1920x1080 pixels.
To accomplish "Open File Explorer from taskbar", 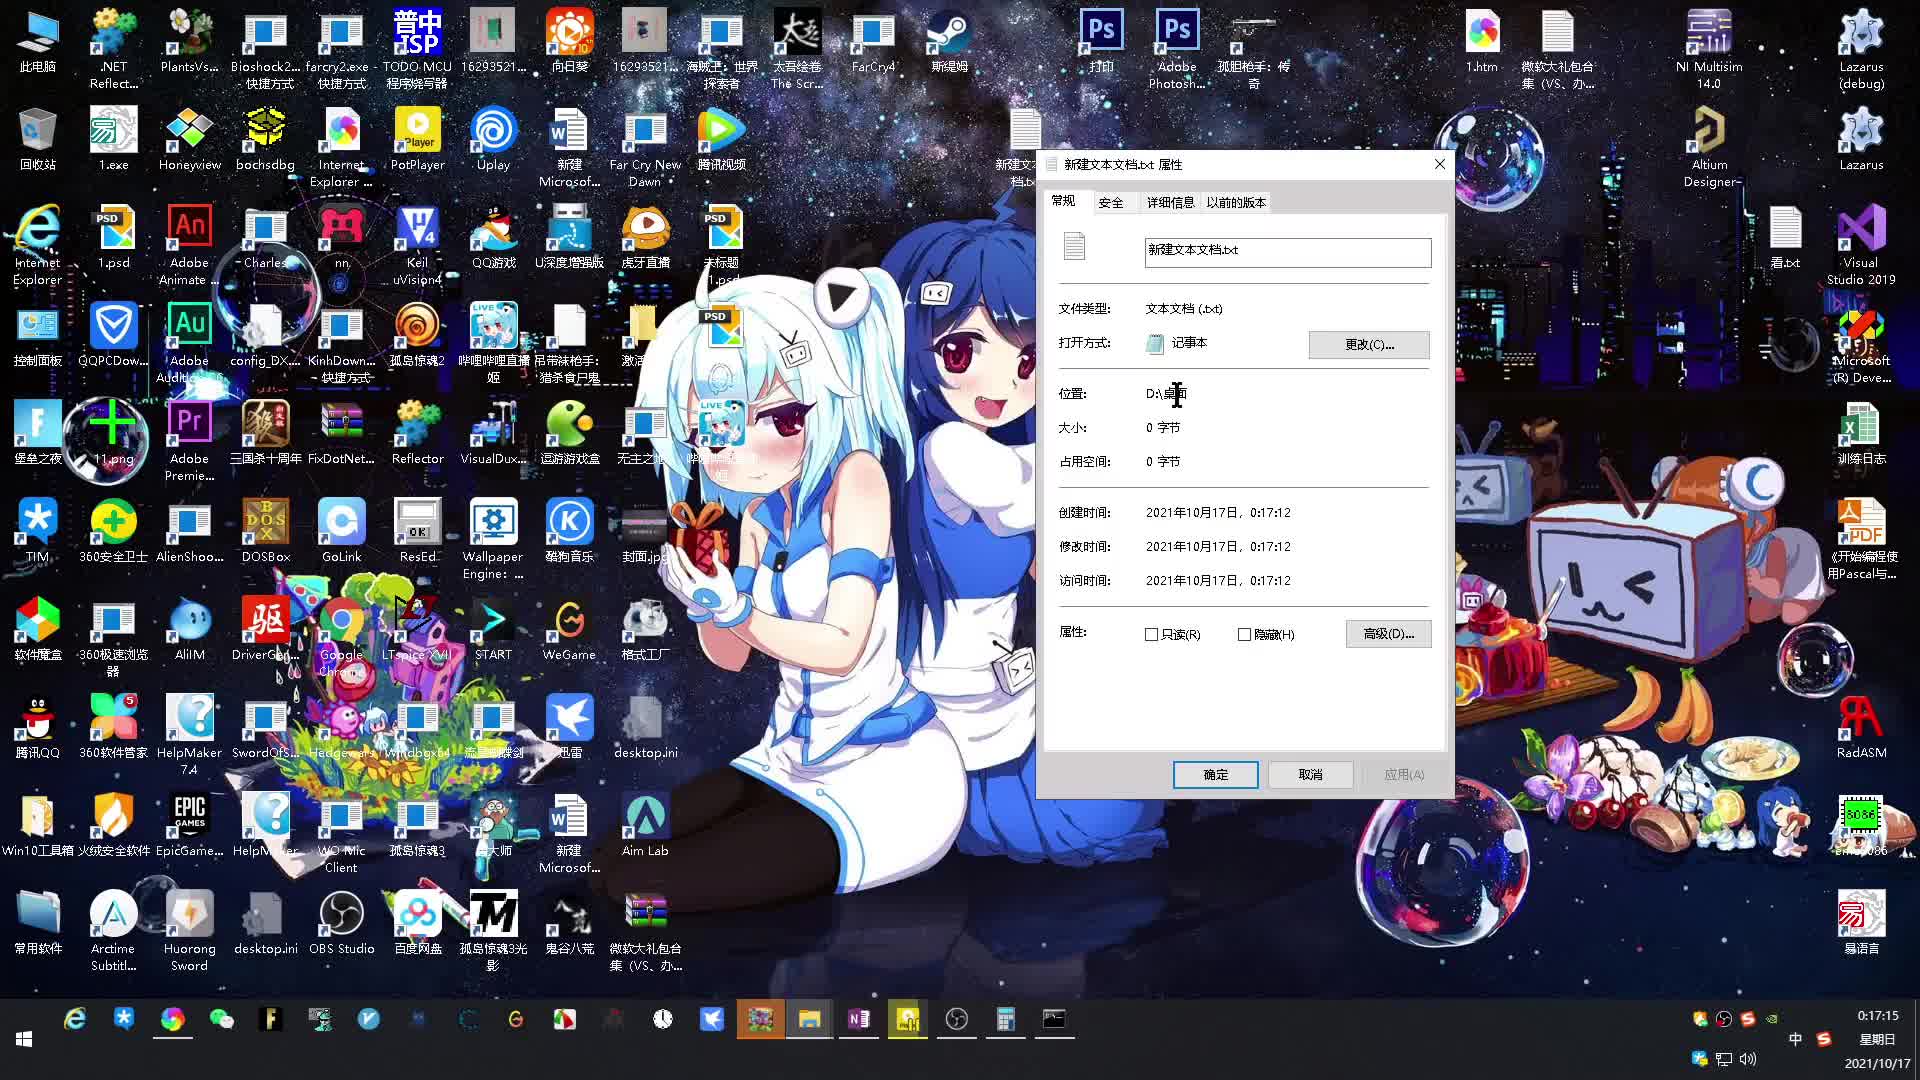I will pos(809,1019).
